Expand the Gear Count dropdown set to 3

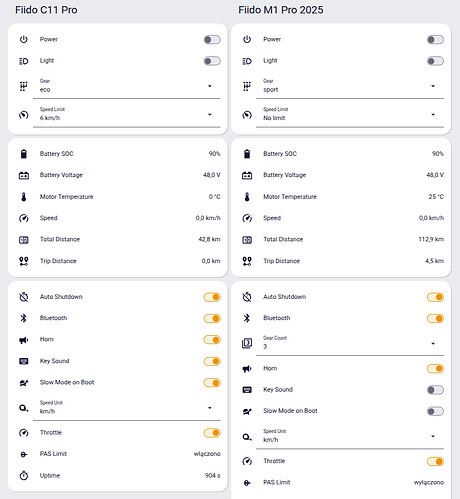(350, 343)
